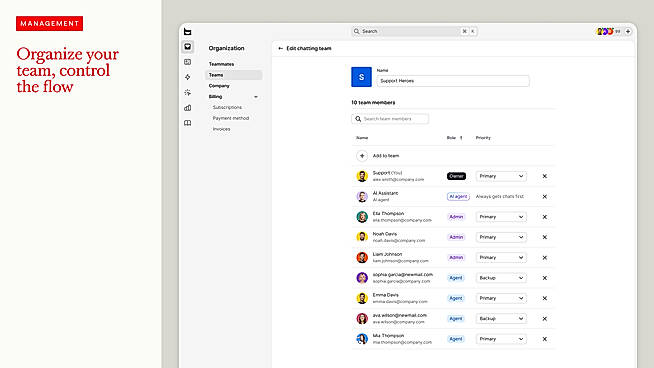Open Billing in Organization menu

[215, 97]
